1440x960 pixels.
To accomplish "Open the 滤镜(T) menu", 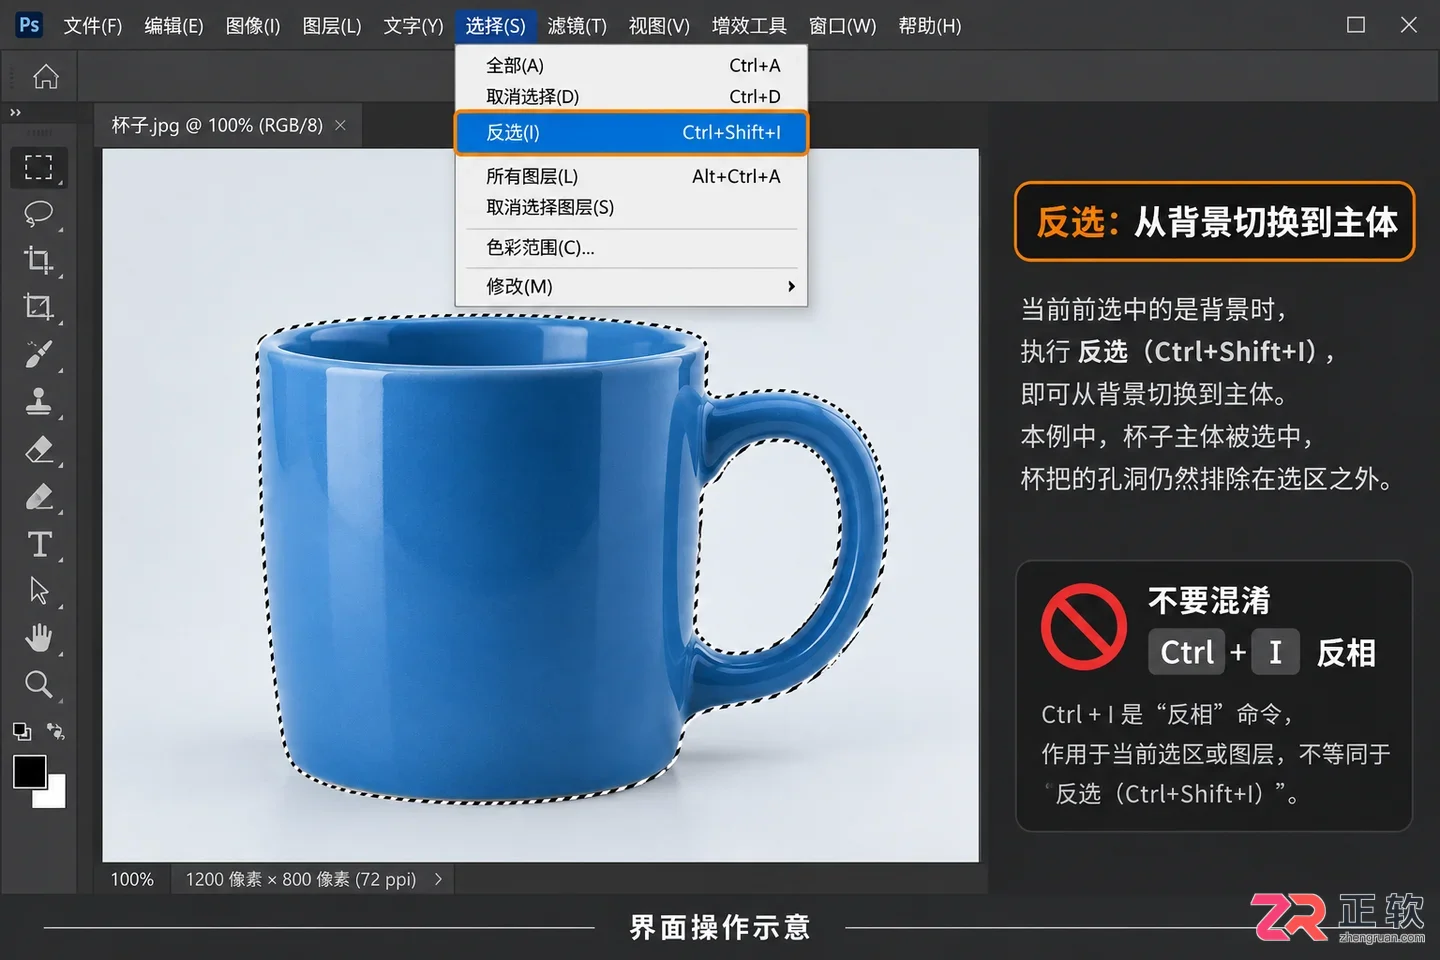I will (x=577, y=26).
